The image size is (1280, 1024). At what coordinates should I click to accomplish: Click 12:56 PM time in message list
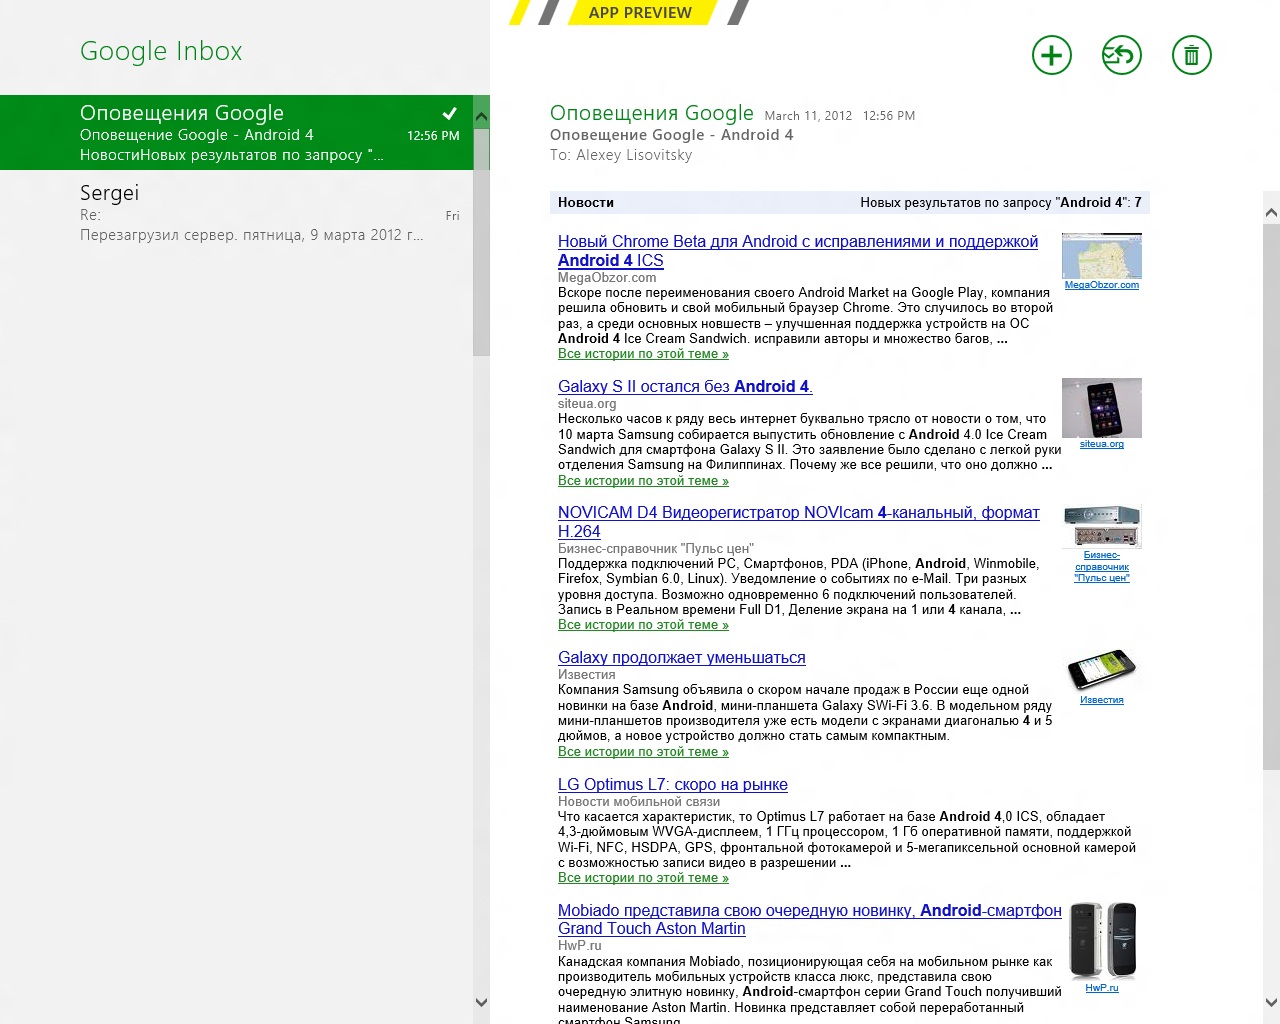[433, 136]
